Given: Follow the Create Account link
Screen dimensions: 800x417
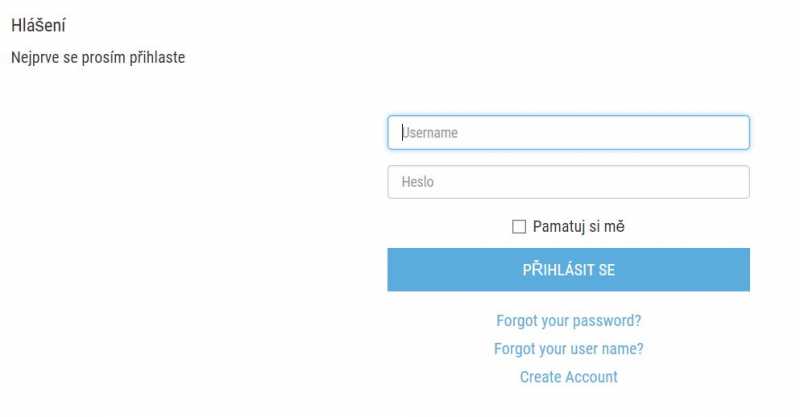Looking at the screenshot, I should (568, 377).
